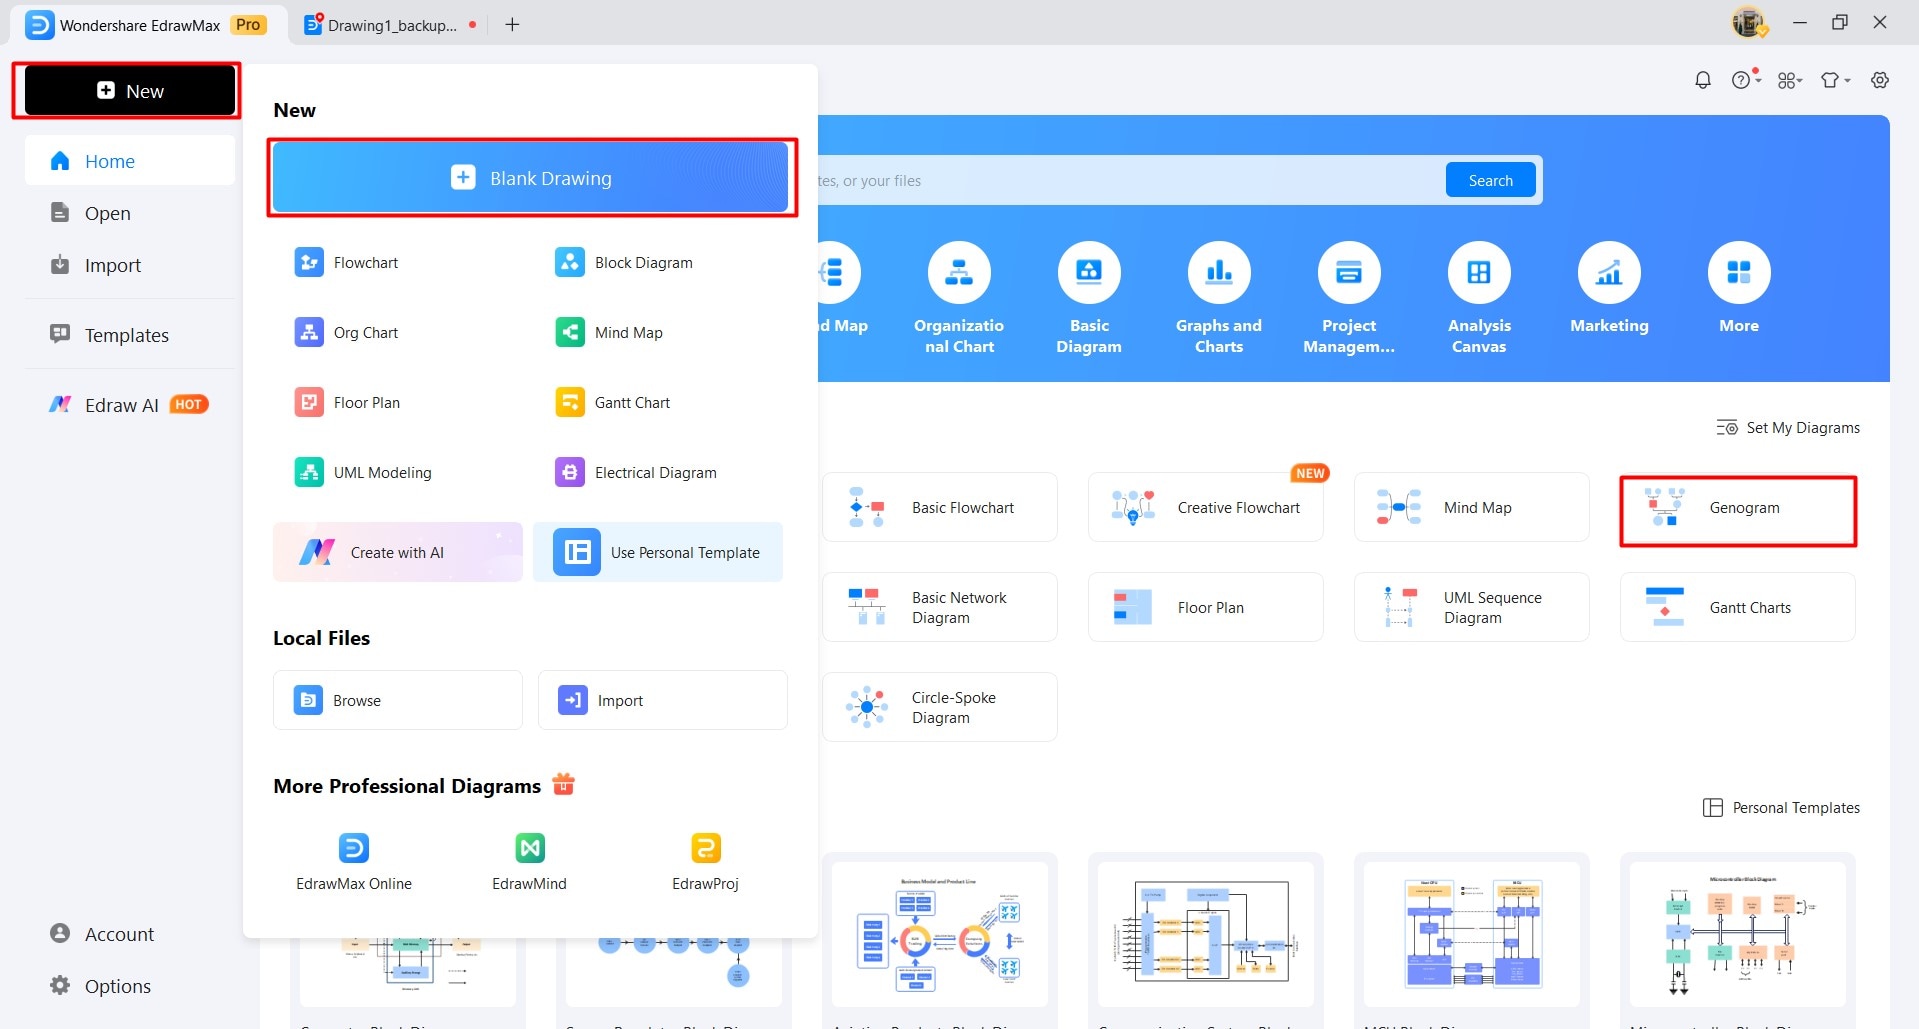Click Set My Diagrams link
The image size is (1919, 1029).
[x=1788, y=428]
